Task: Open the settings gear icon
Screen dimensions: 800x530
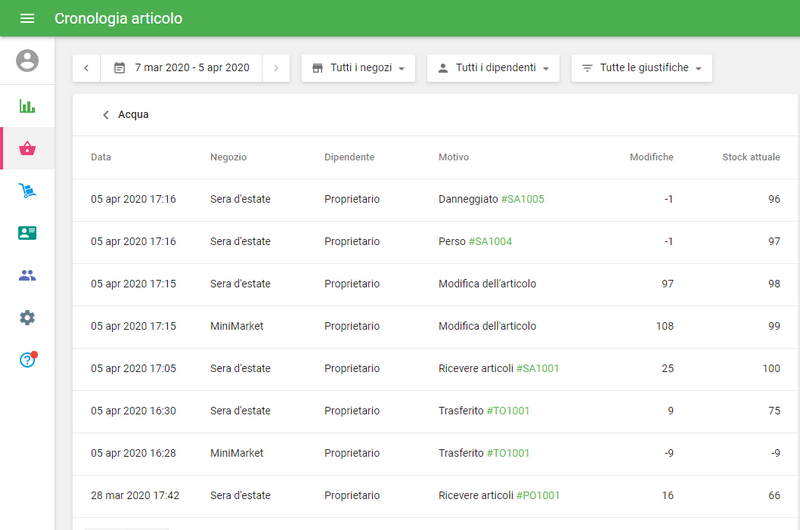Action: point(27,317)
